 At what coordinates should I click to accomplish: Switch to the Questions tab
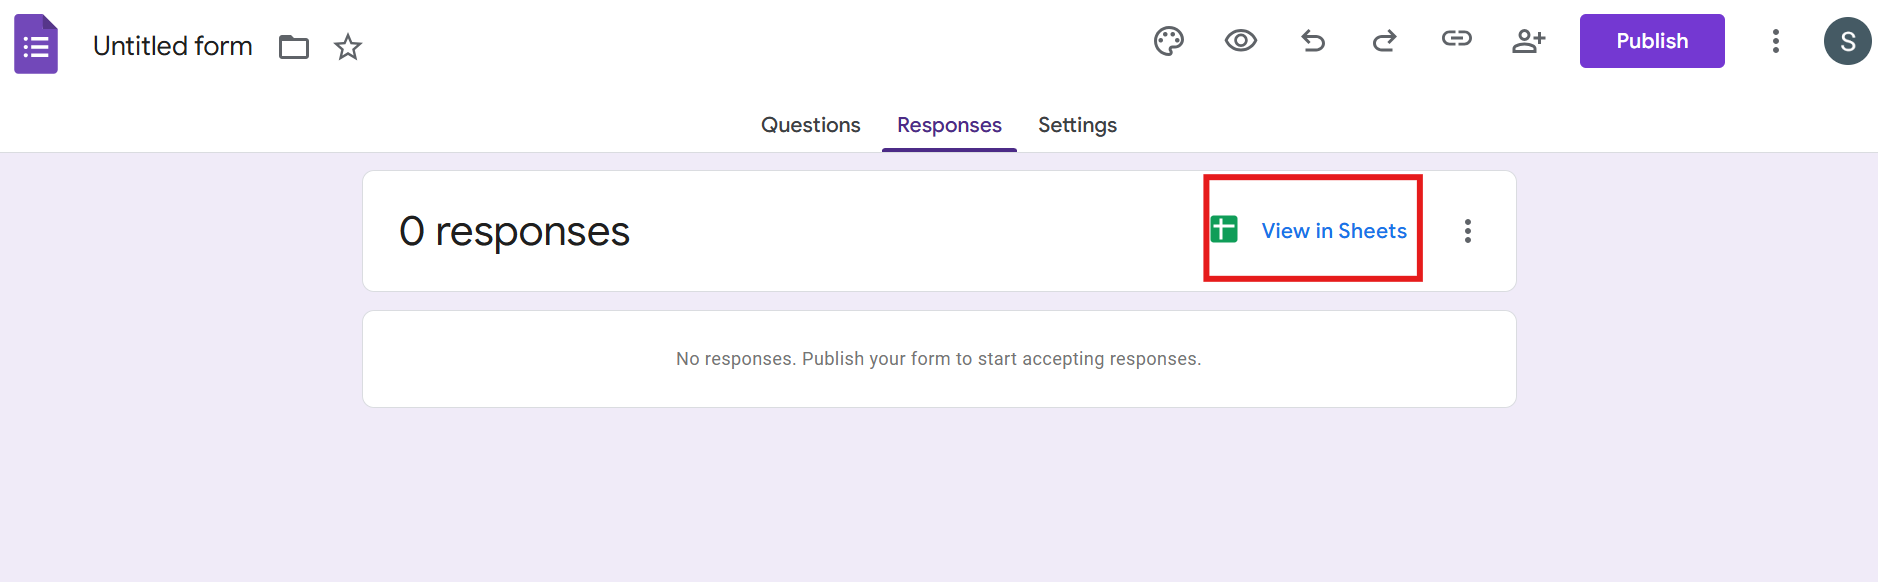pyautogui.click(x=811, y=125)
